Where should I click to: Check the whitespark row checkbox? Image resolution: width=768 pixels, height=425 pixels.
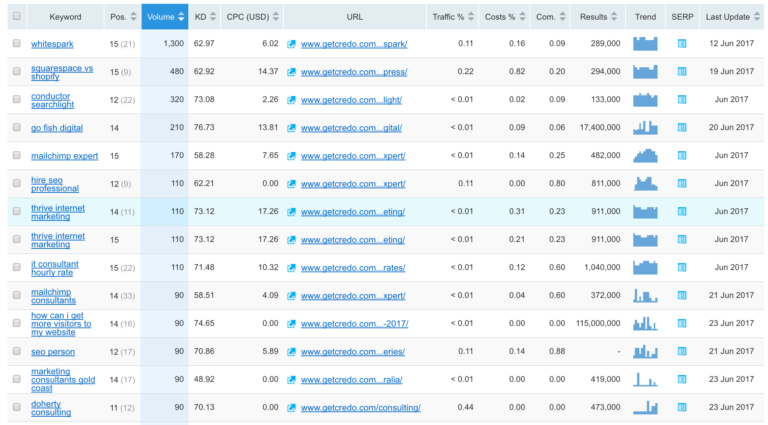(17, 43)
